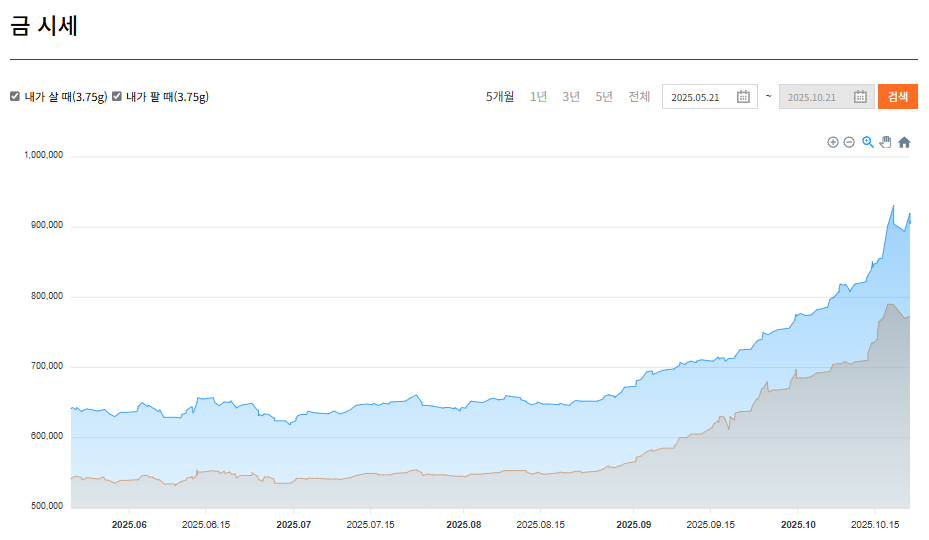The height and width of the screenshot is (540, 929).
Task: Click the zoom out minus icon
Action: (x=849, y=142)
